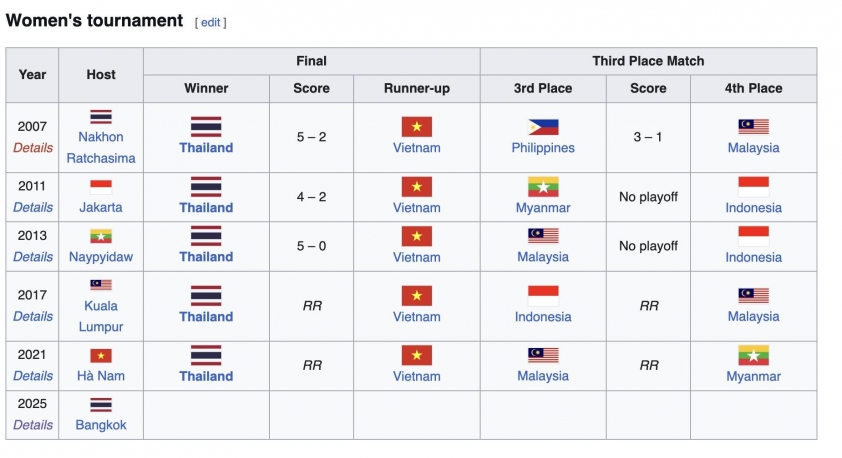The width and height of the screenshot is (842, 458).
Task: Open the 2017 Details link
Action: (33, 316)
